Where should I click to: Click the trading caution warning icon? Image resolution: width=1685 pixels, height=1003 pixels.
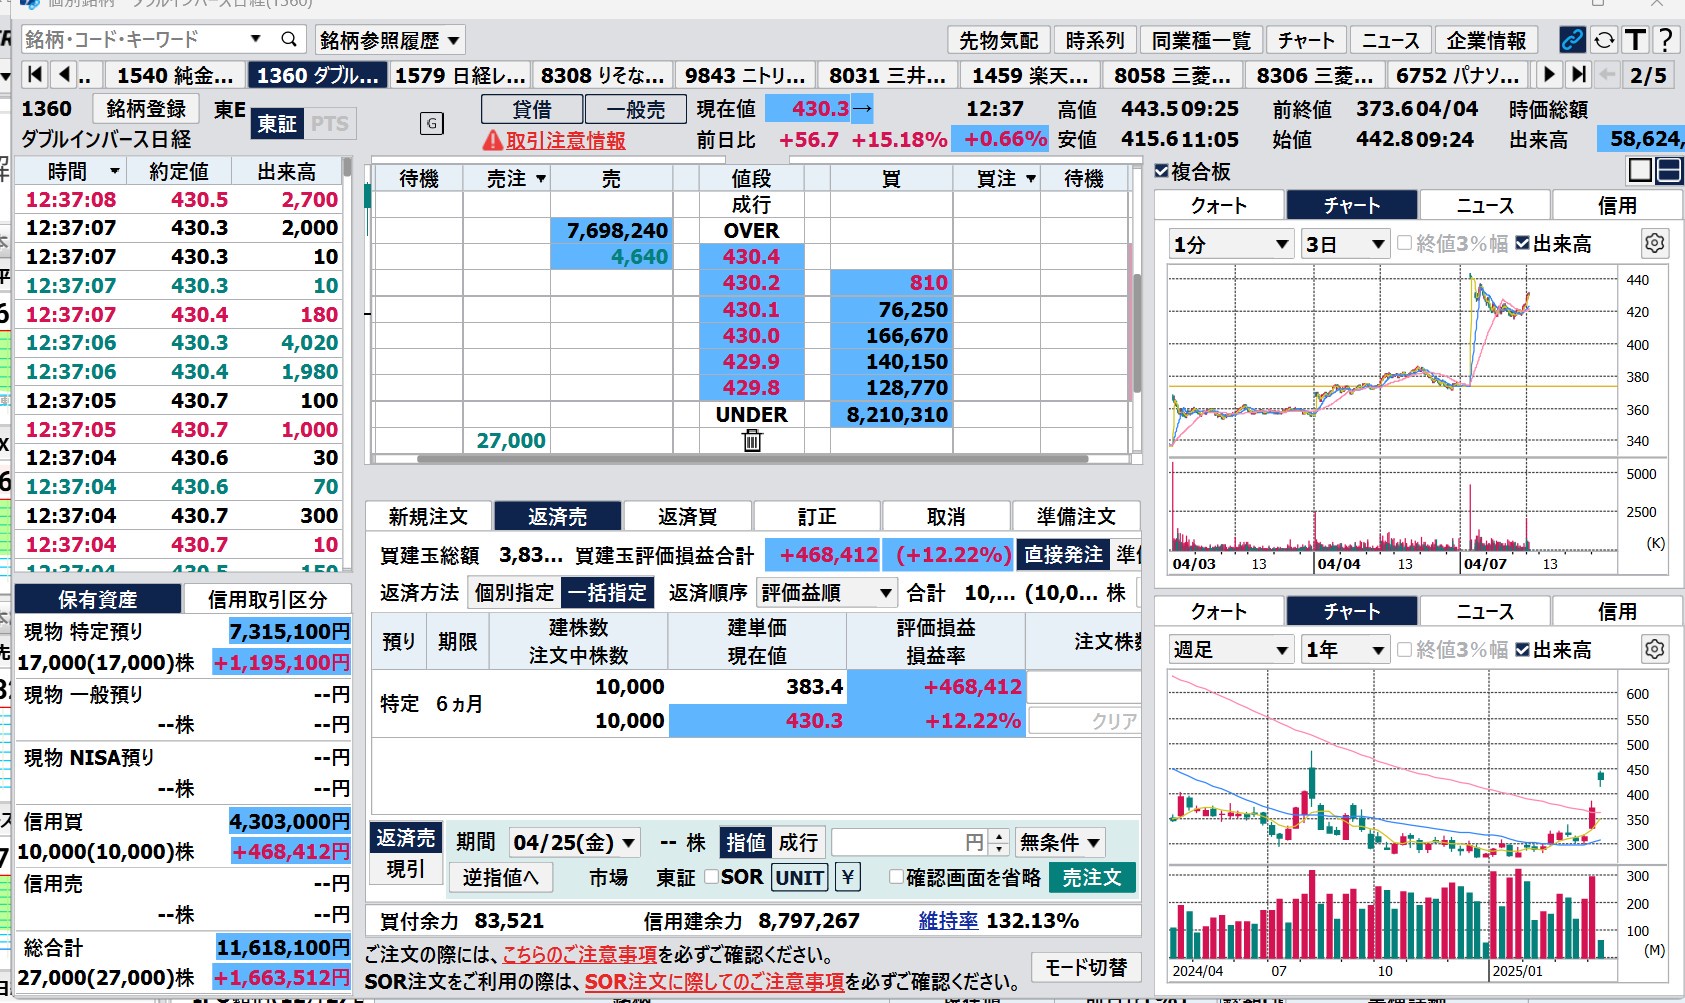[492, 141]
